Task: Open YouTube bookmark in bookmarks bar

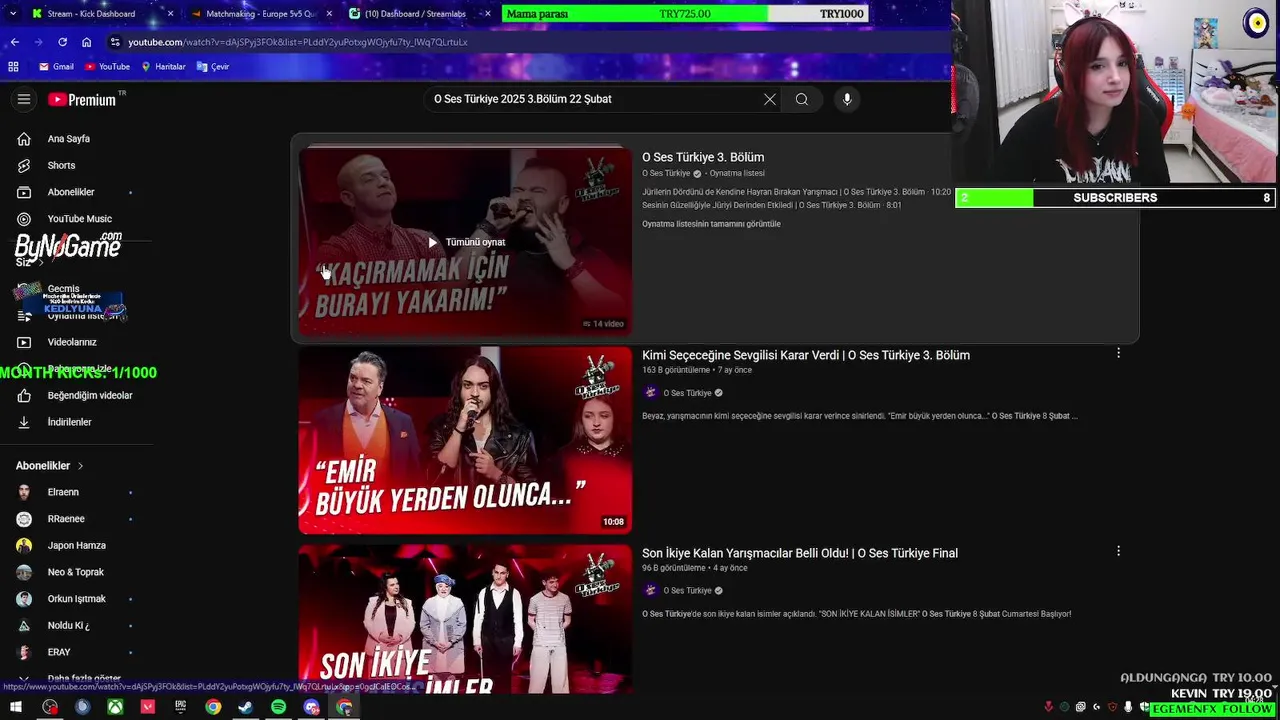Action: [x=107, y=66]
